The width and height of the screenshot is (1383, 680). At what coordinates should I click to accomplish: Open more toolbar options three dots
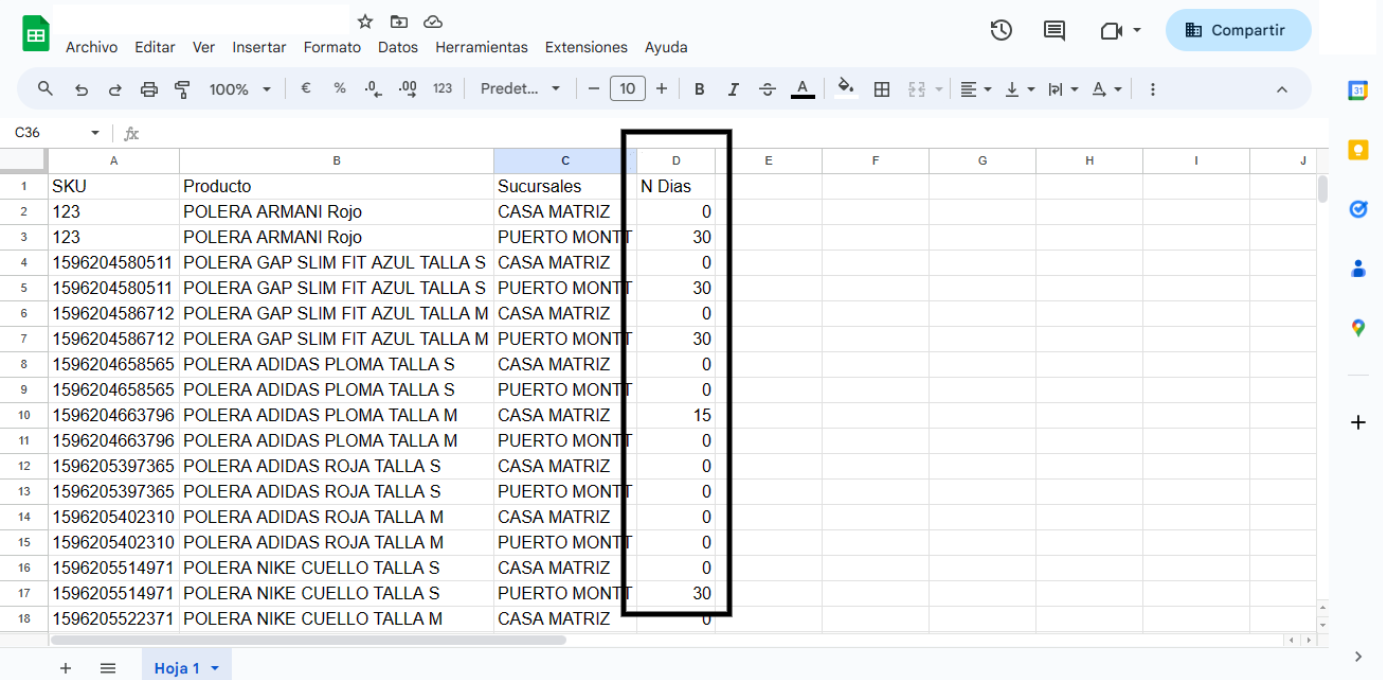(1152, 89)
